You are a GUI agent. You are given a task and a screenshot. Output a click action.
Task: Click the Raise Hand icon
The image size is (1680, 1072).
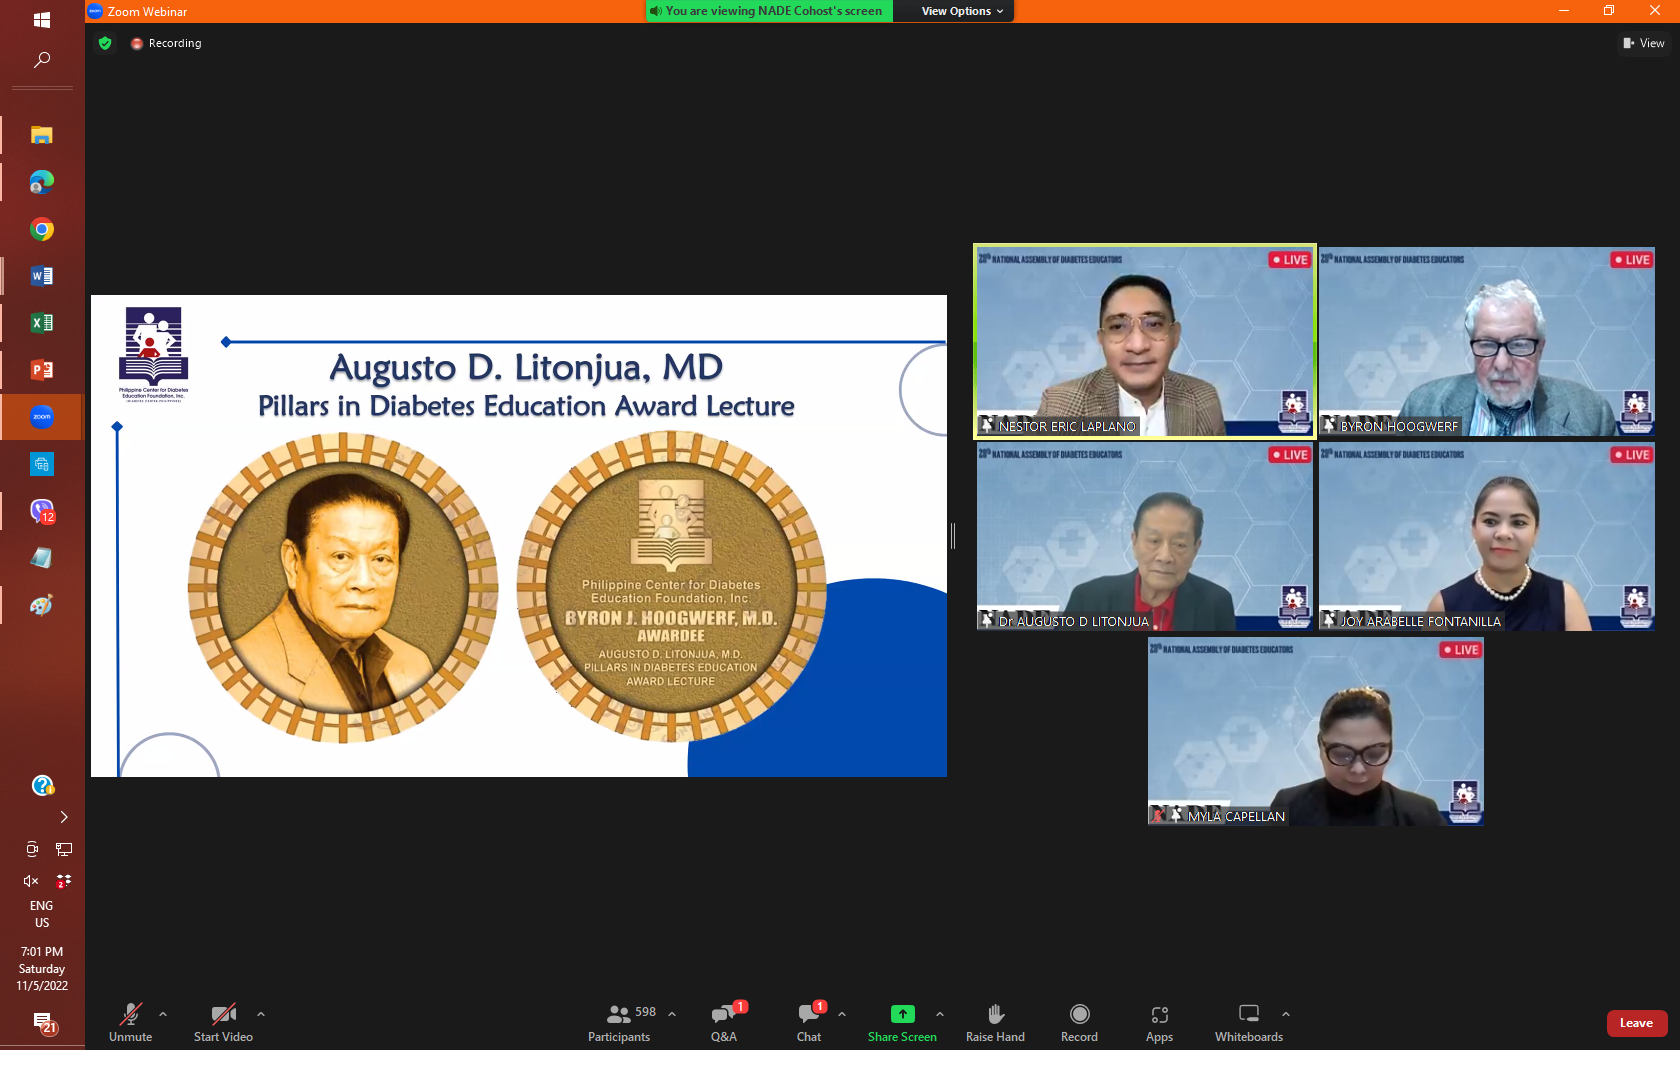[x=995, y=1014]
